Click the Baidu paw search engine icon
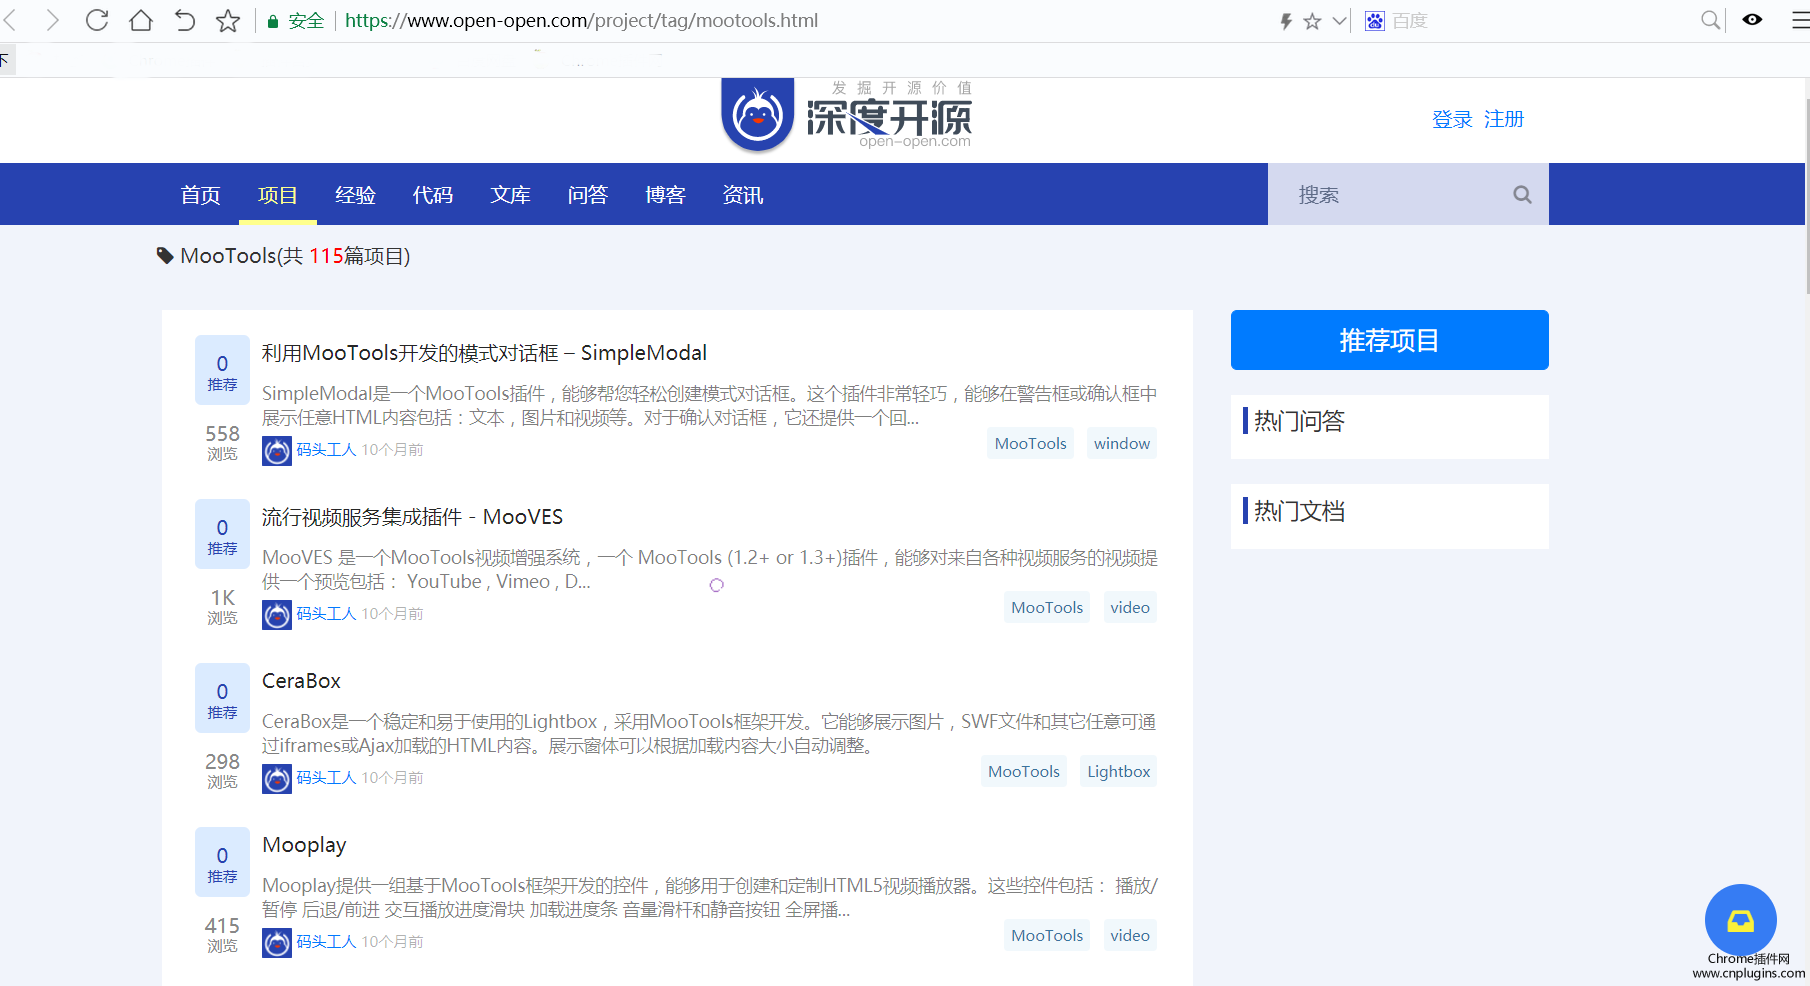The width and height of the screenshot is (1810, 986). 1375,21
